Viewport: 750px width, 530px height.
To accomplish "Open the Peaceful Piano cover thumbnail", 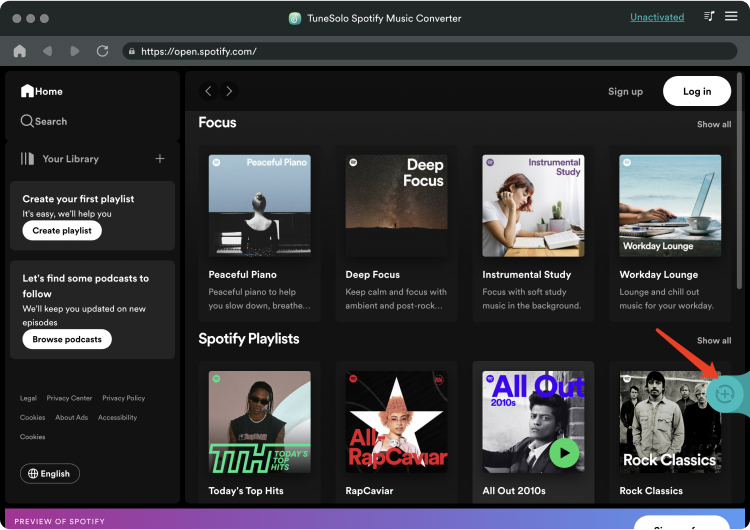I will click(260, 206).
